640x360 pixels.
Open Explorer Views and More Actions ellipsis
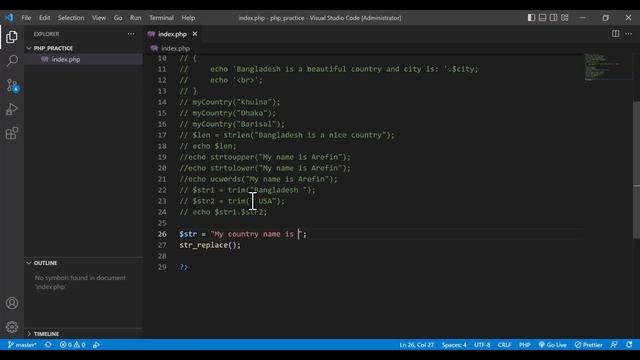point(131,34)
